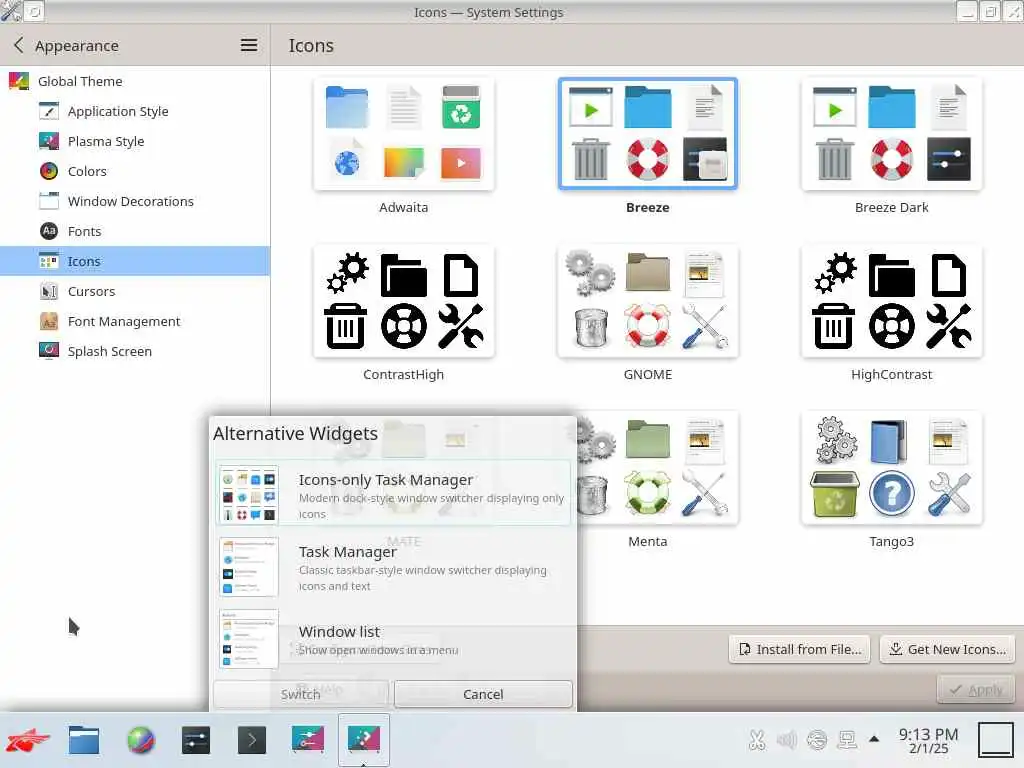Click the active System Settings taskbar entry
Viewport: 1024px width, 768px height.
tap(364, 740)
